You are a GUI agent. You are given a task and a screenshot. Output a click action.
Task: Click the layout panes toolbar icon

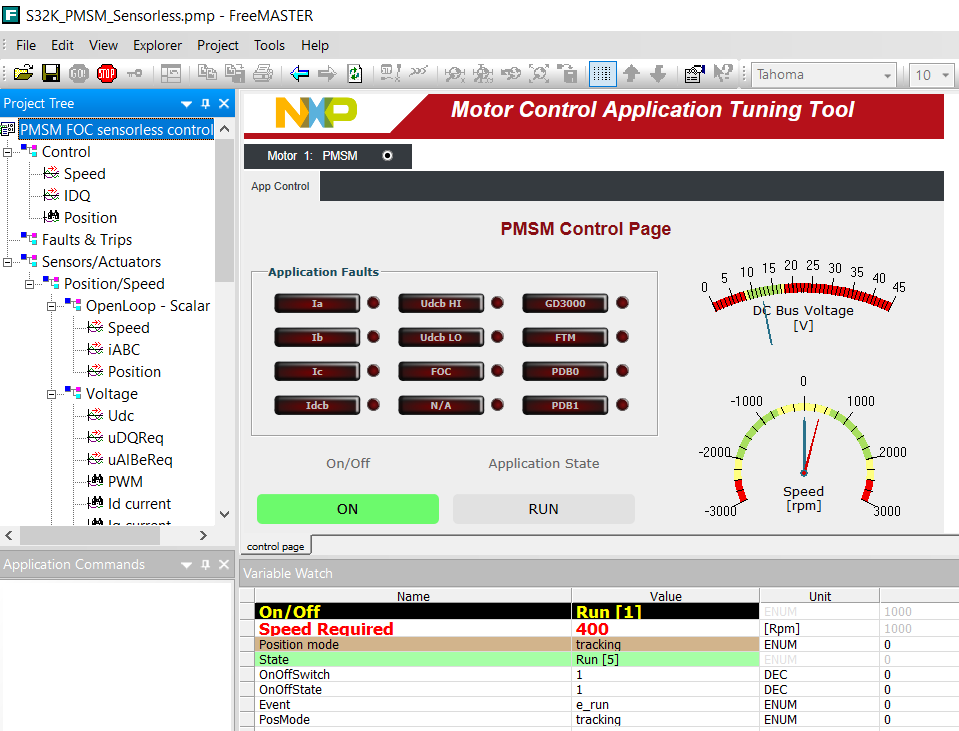click(171, 74)
